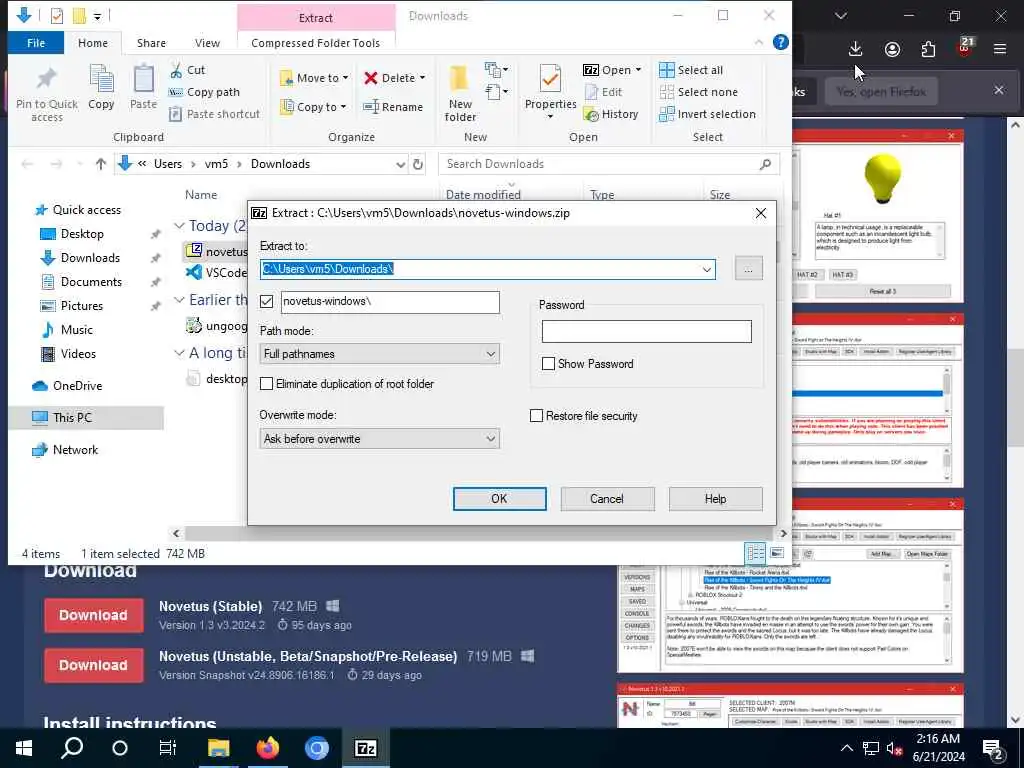Open Firefox extensions puzzle icon
Screen dimensions: 1024x768
pos(928,49)
